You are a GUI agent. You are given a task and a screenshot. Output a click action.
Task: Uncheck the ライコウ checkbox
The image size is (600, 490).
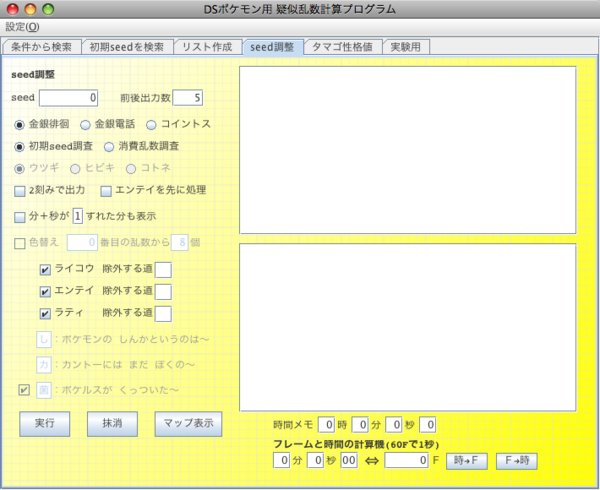[x=45, y=269]
